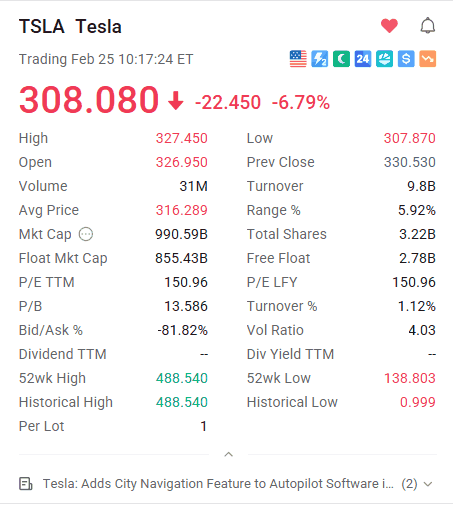Click the Bid/Ask % value -81.82%
Screen dimensions: 453x505
coord(182,330)
